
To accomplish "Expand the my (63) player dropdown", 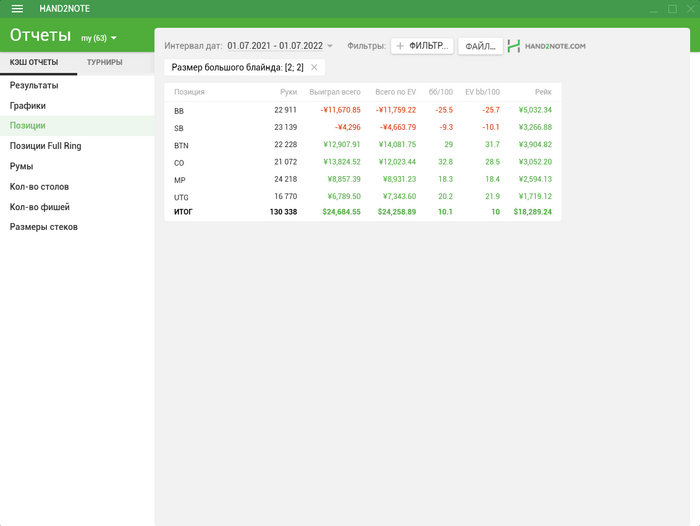I will (99, 38).
